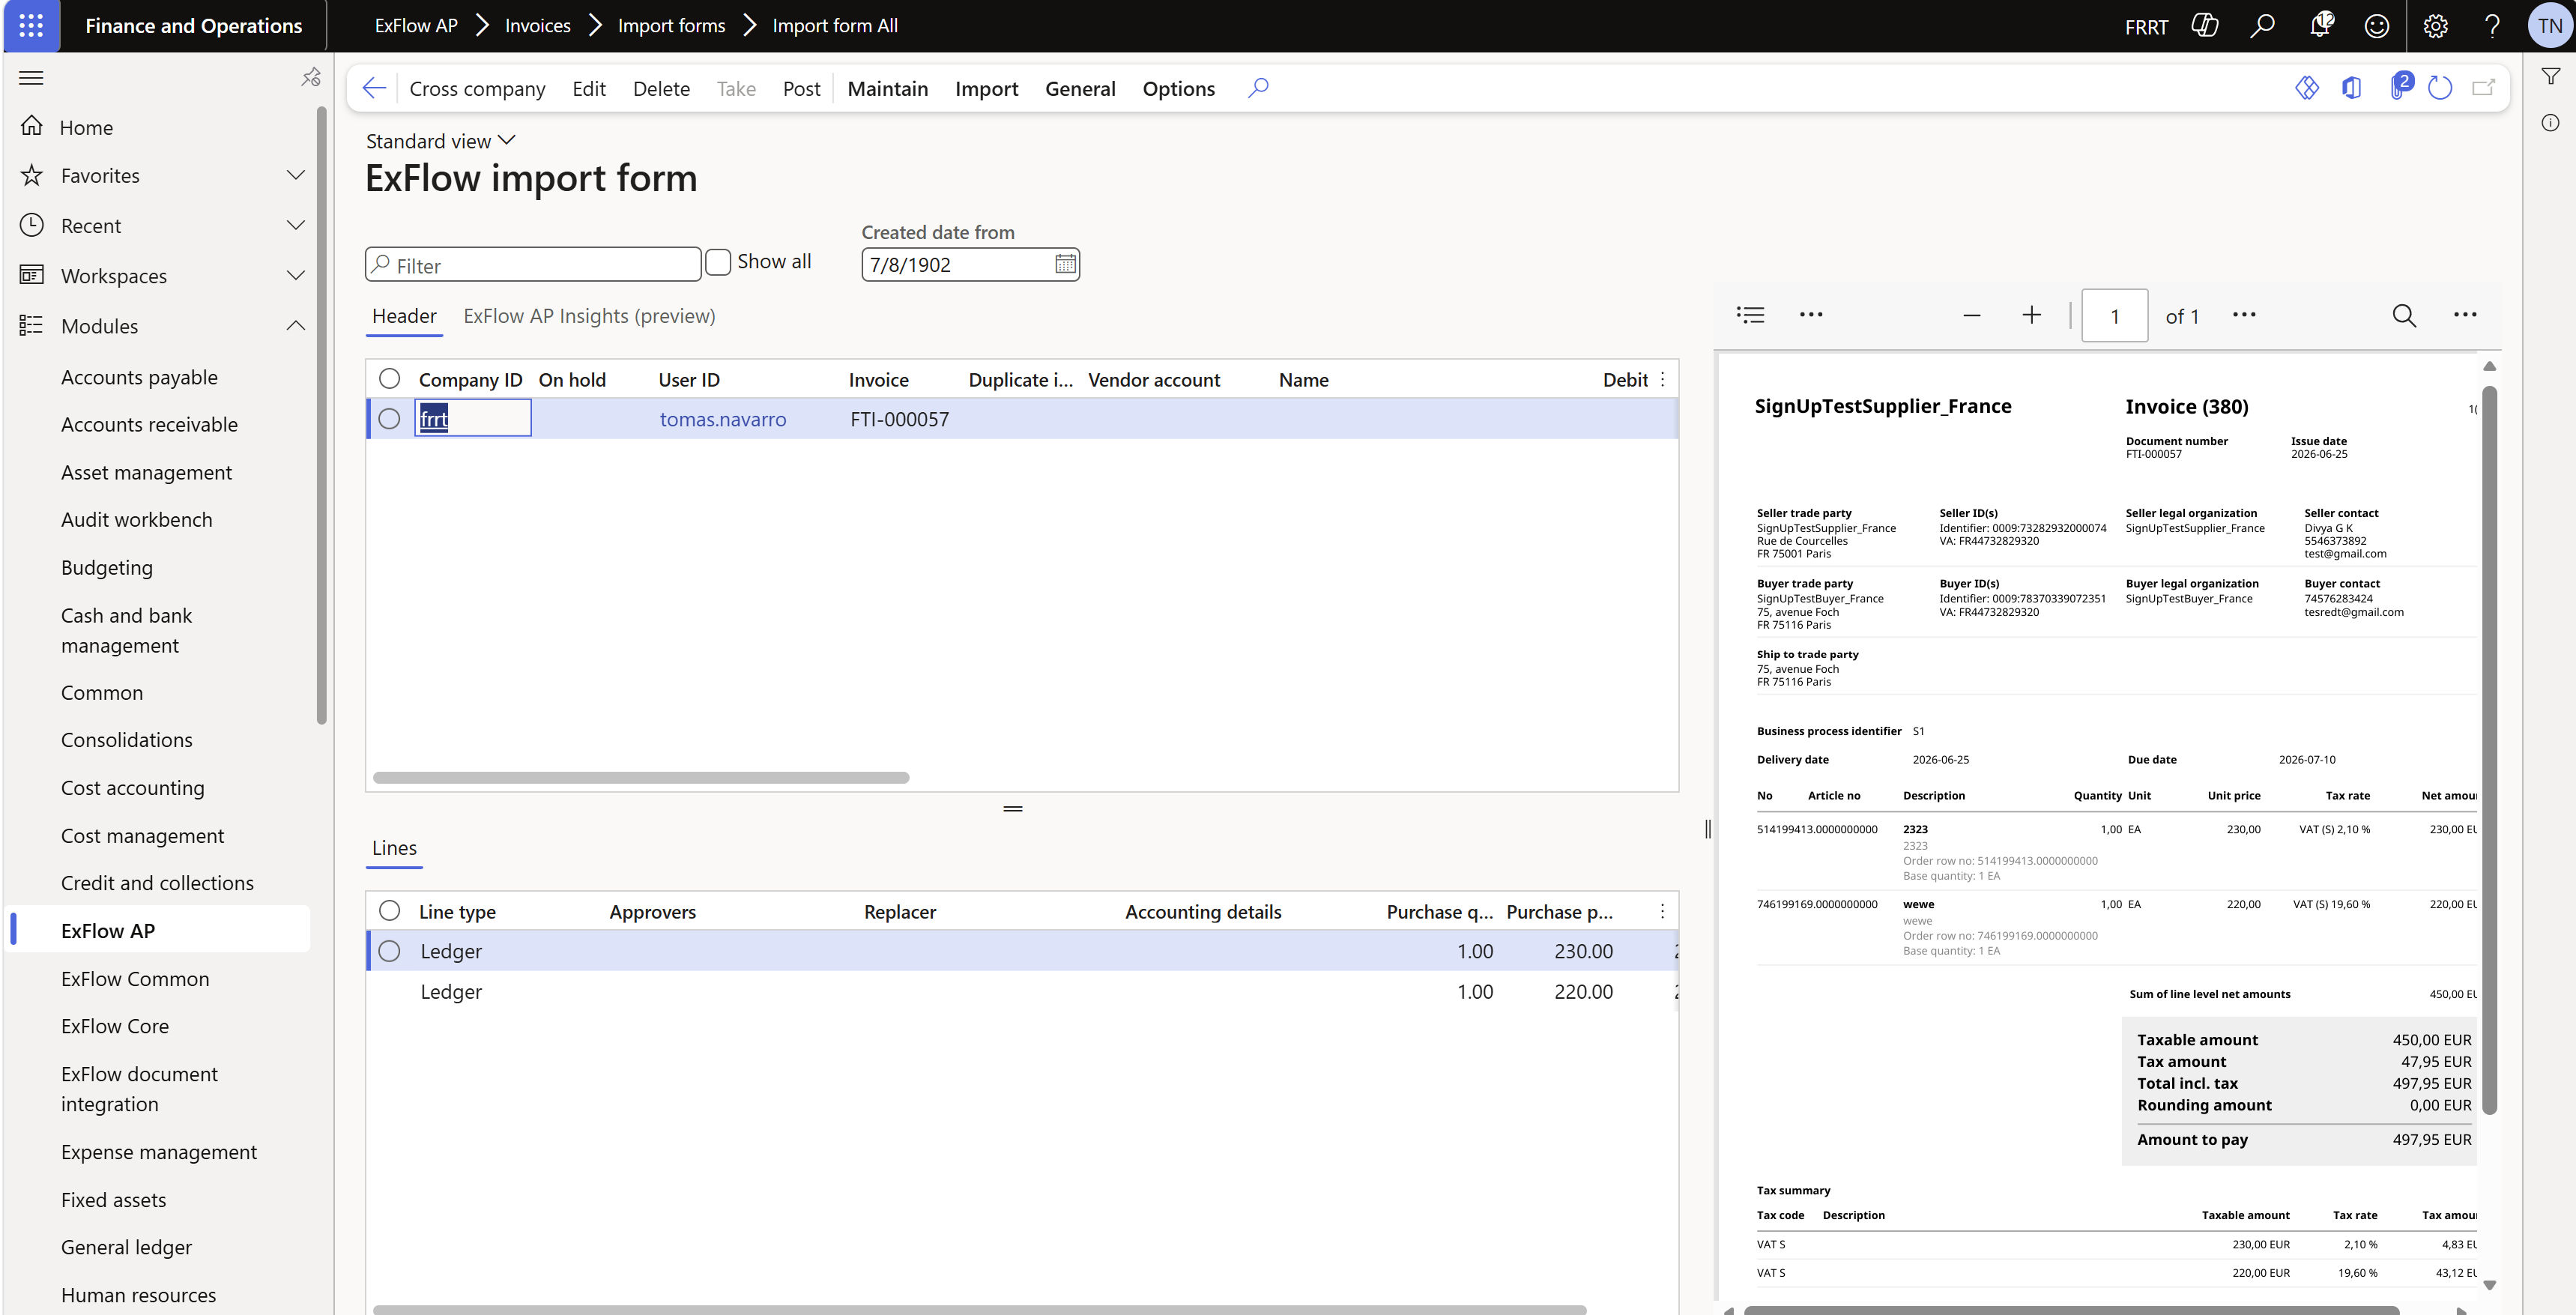The width and height of the screenshot is (2576, 1315).
Task: Open date picker calendar icon
Action: (x=1065, y=264)
